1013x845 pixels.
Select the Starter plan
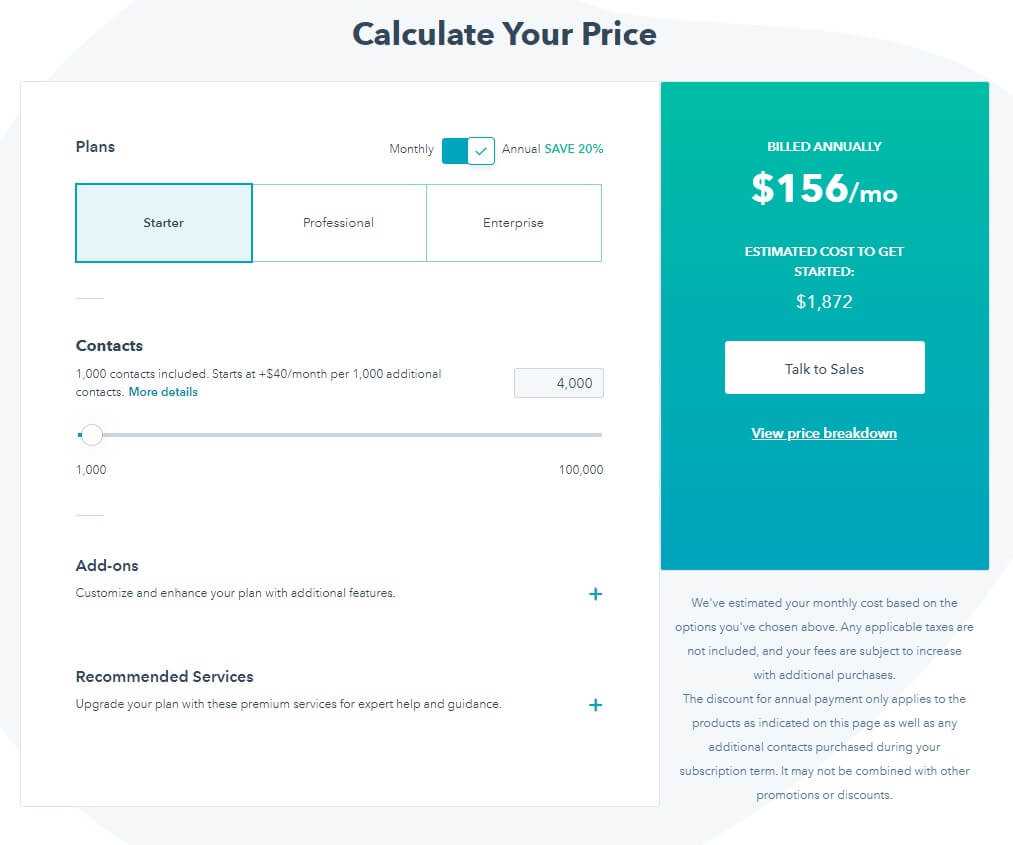coord(164,223)
